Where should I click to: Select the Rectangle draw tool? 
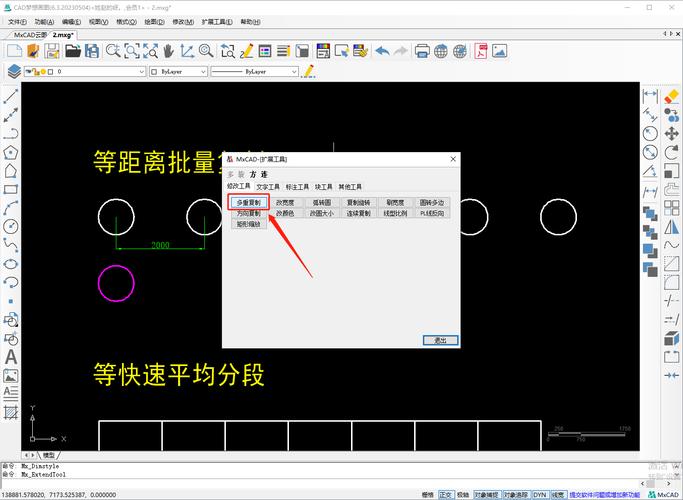coord(10,189)
